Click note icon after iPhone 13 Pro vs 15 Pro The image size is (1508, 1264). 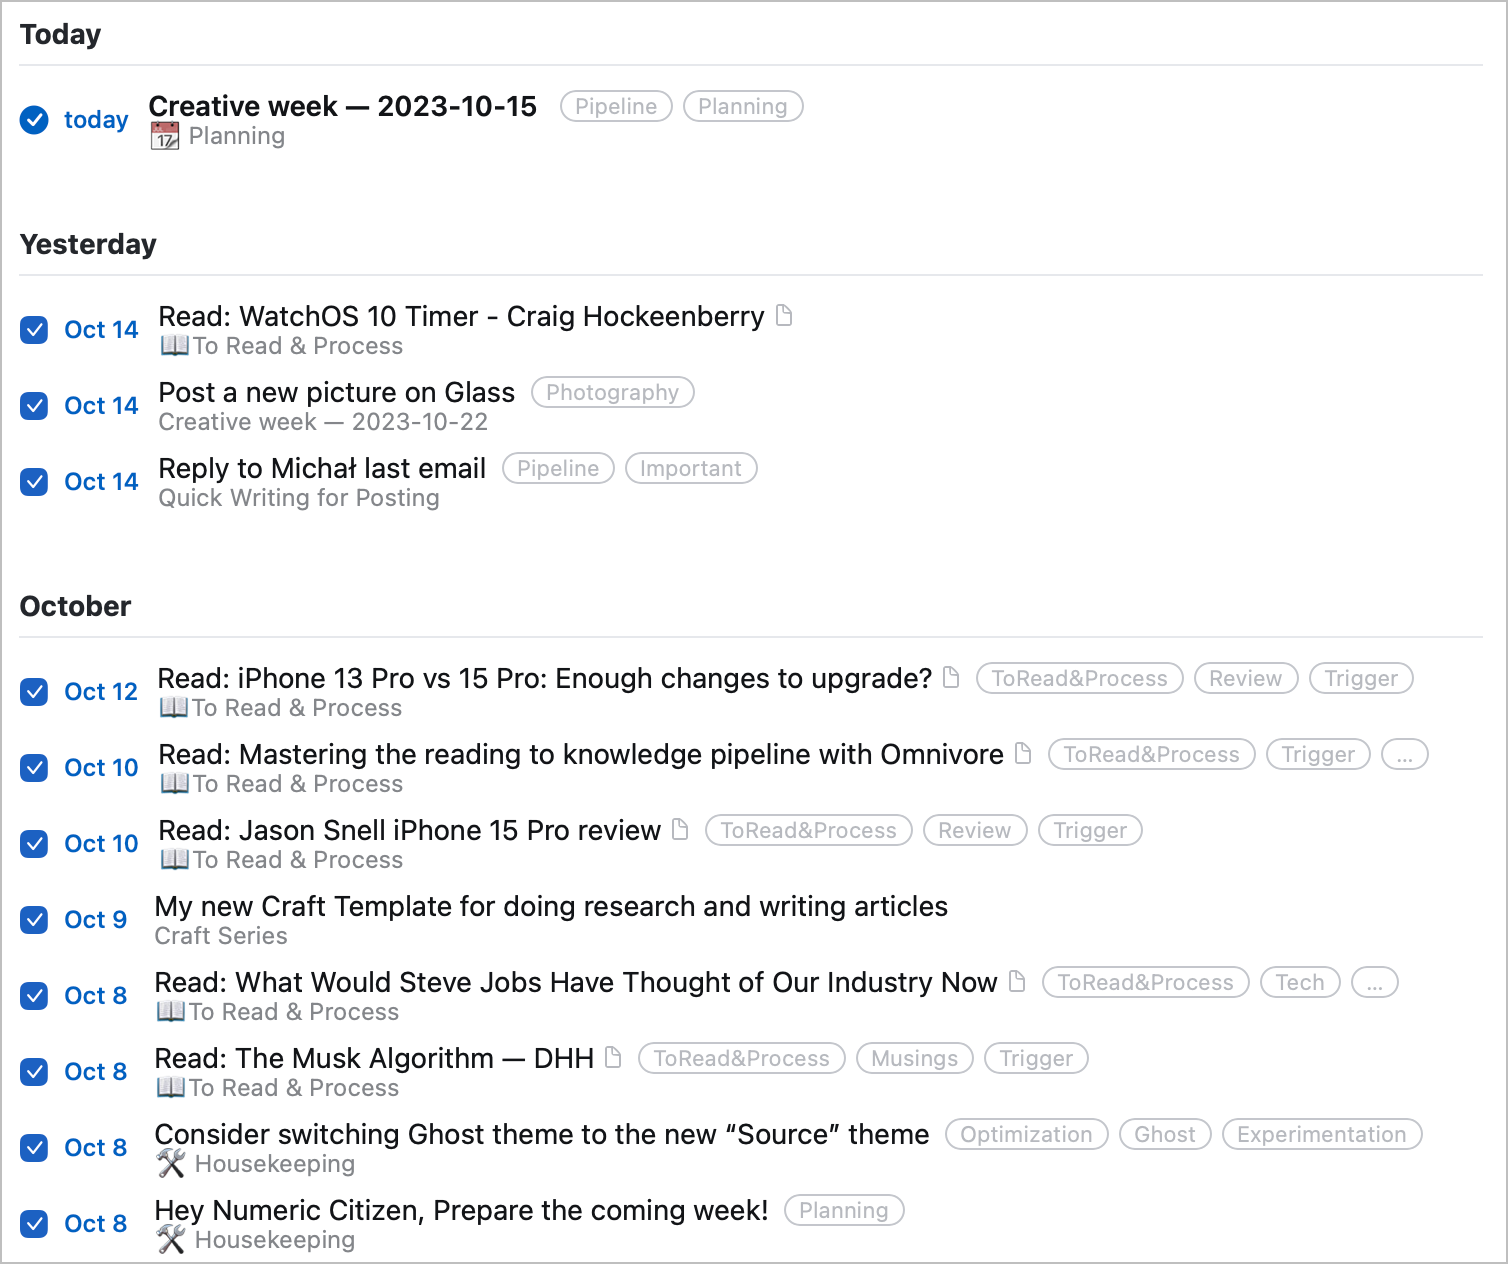(x=952, y=678)
